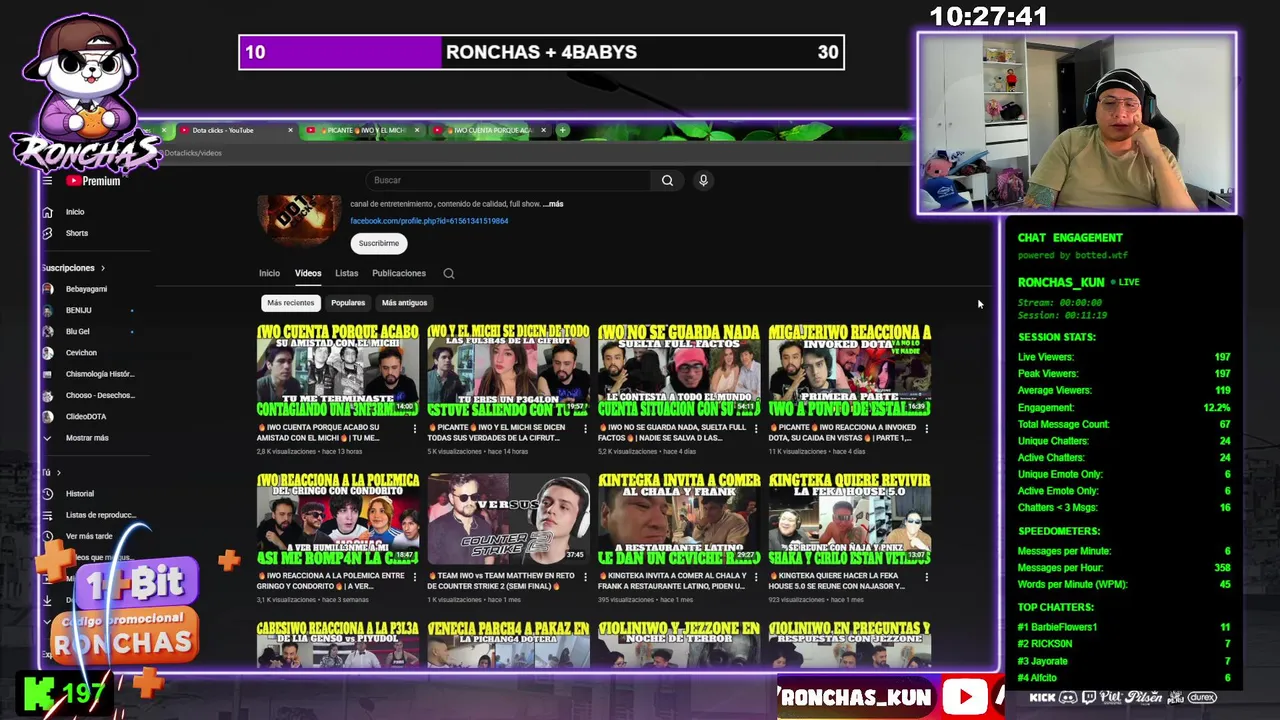
Task: Open more options for IWO Y EL MICHI video
Action: 585,429
